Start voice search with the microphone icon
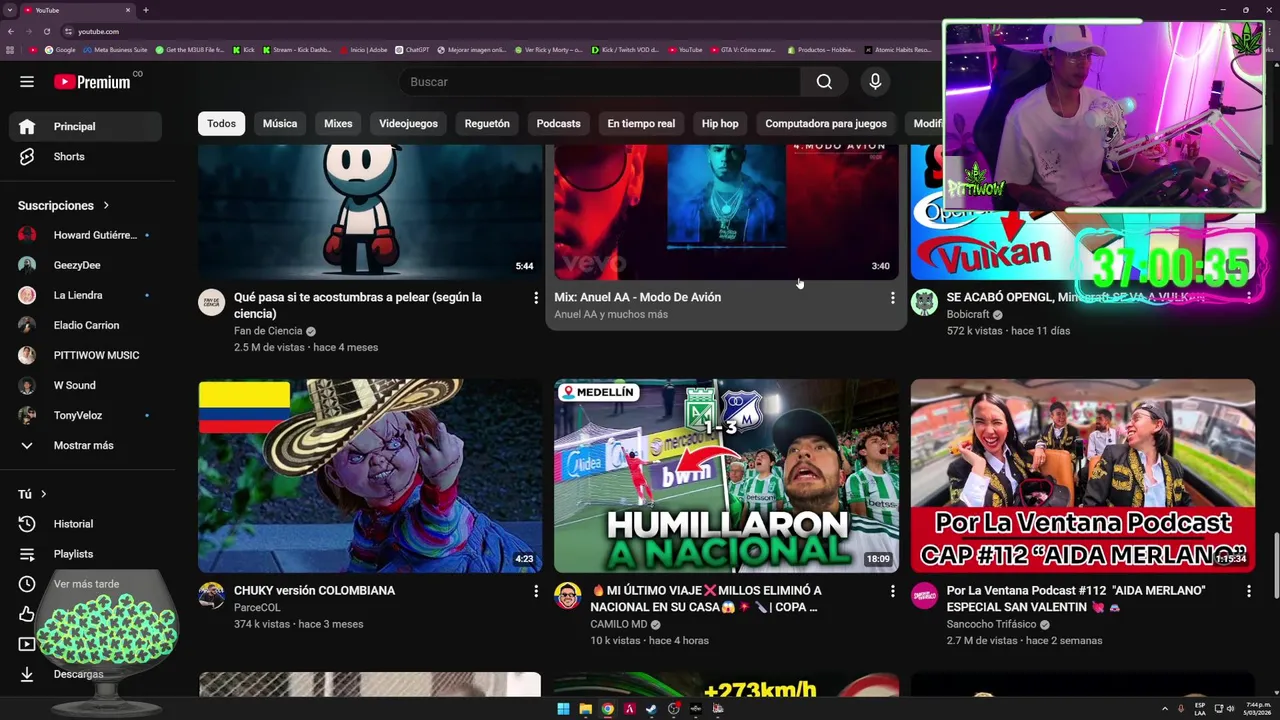Viewport: 1280px width, 720px height. click(875, 82)
